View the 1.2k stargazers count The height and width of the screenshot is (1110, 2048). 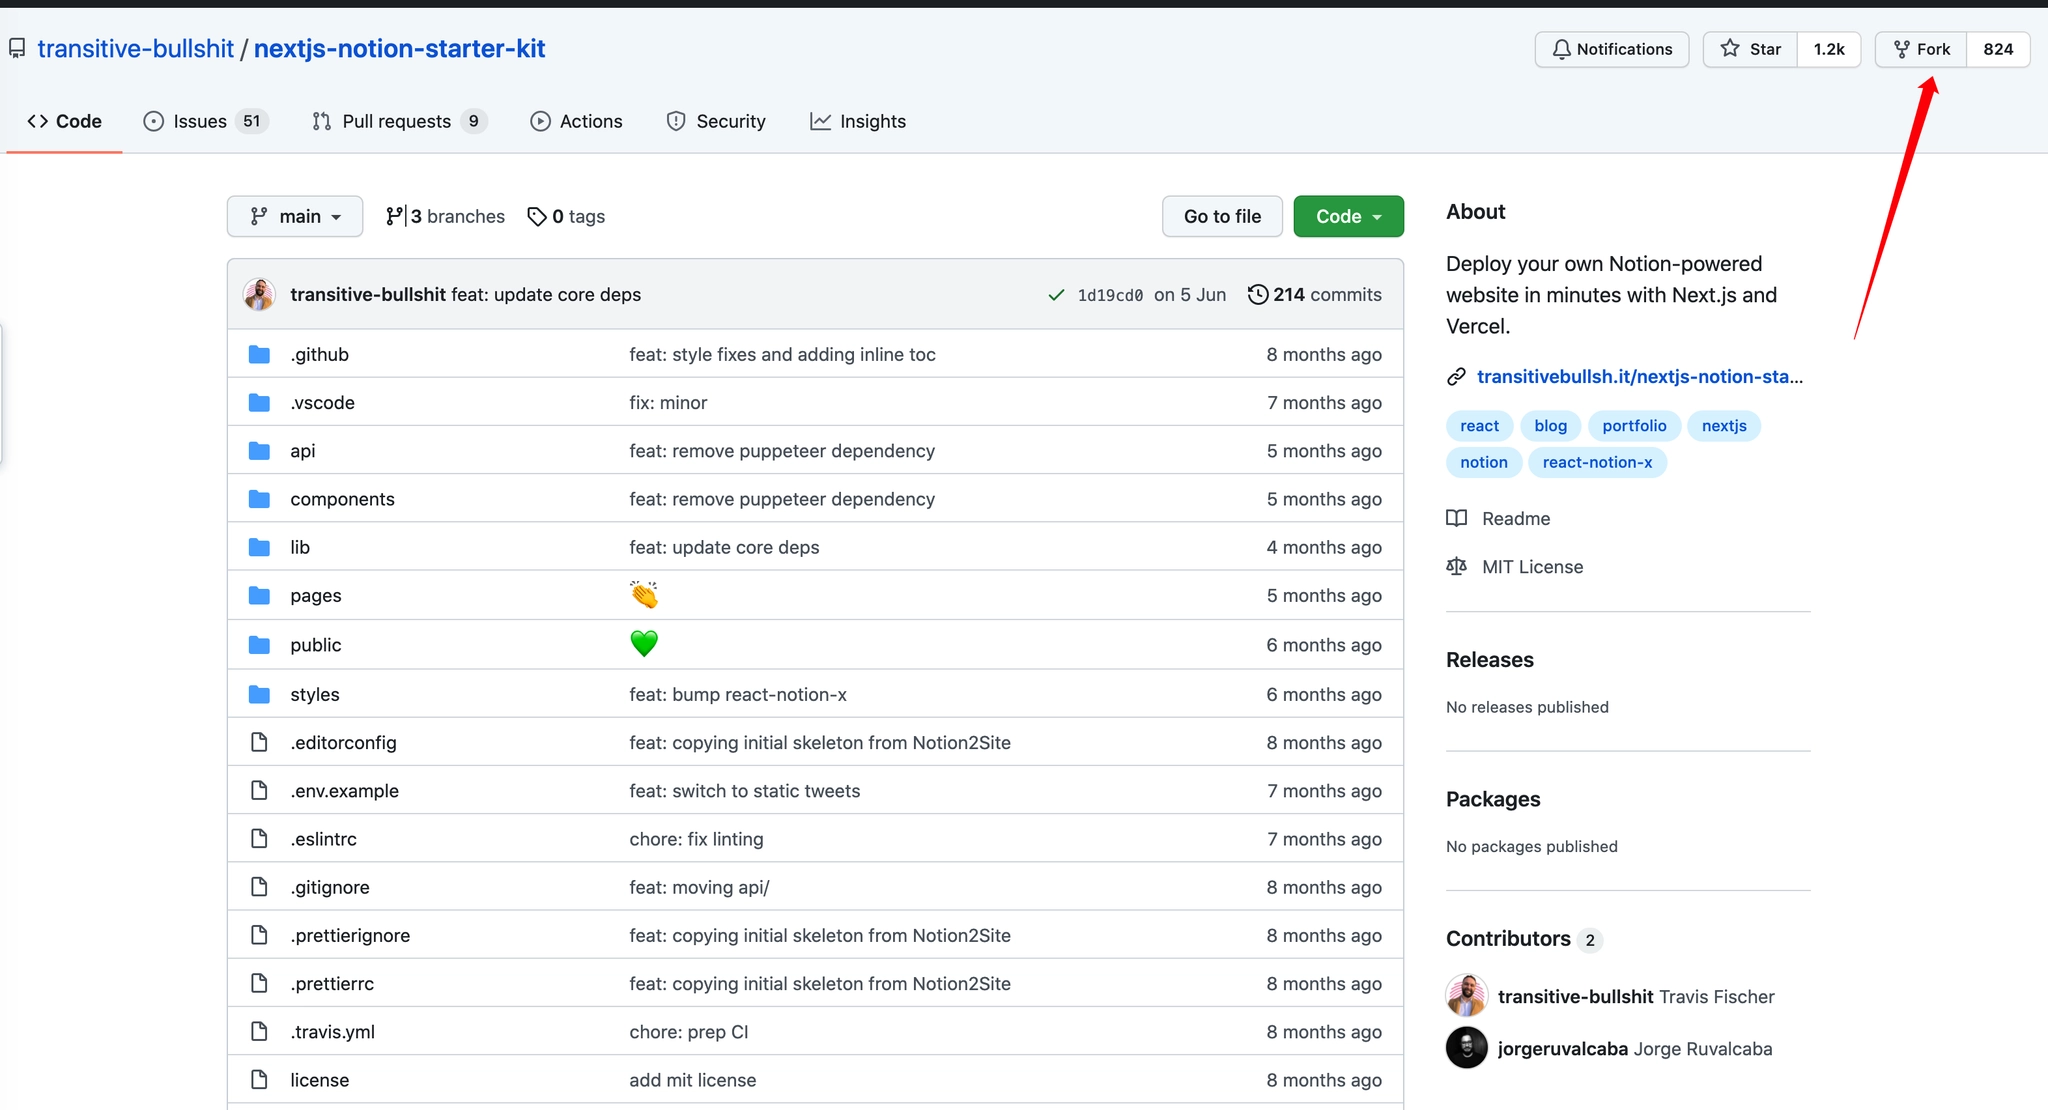coord(1829,49)
